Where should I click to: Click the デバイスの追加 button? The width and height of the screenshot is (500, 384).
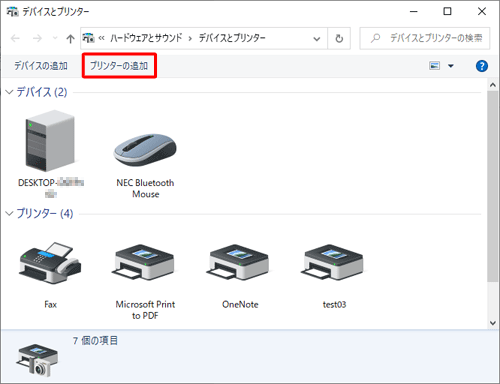[x=41, y=66]
